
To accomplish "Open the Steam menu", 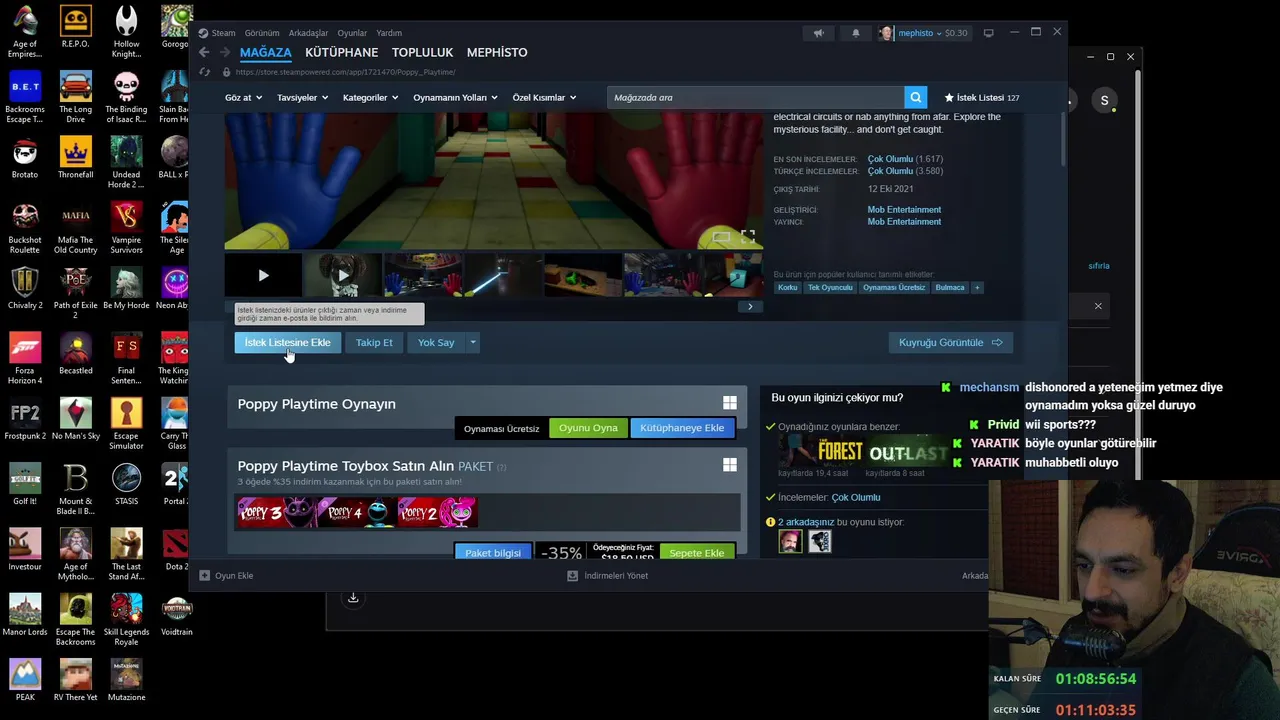I will [217, 33].
